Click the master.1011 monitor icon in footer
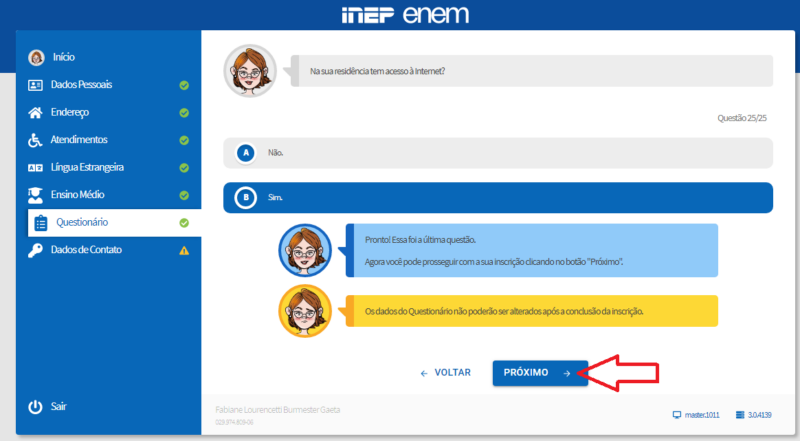 point(677,414)
